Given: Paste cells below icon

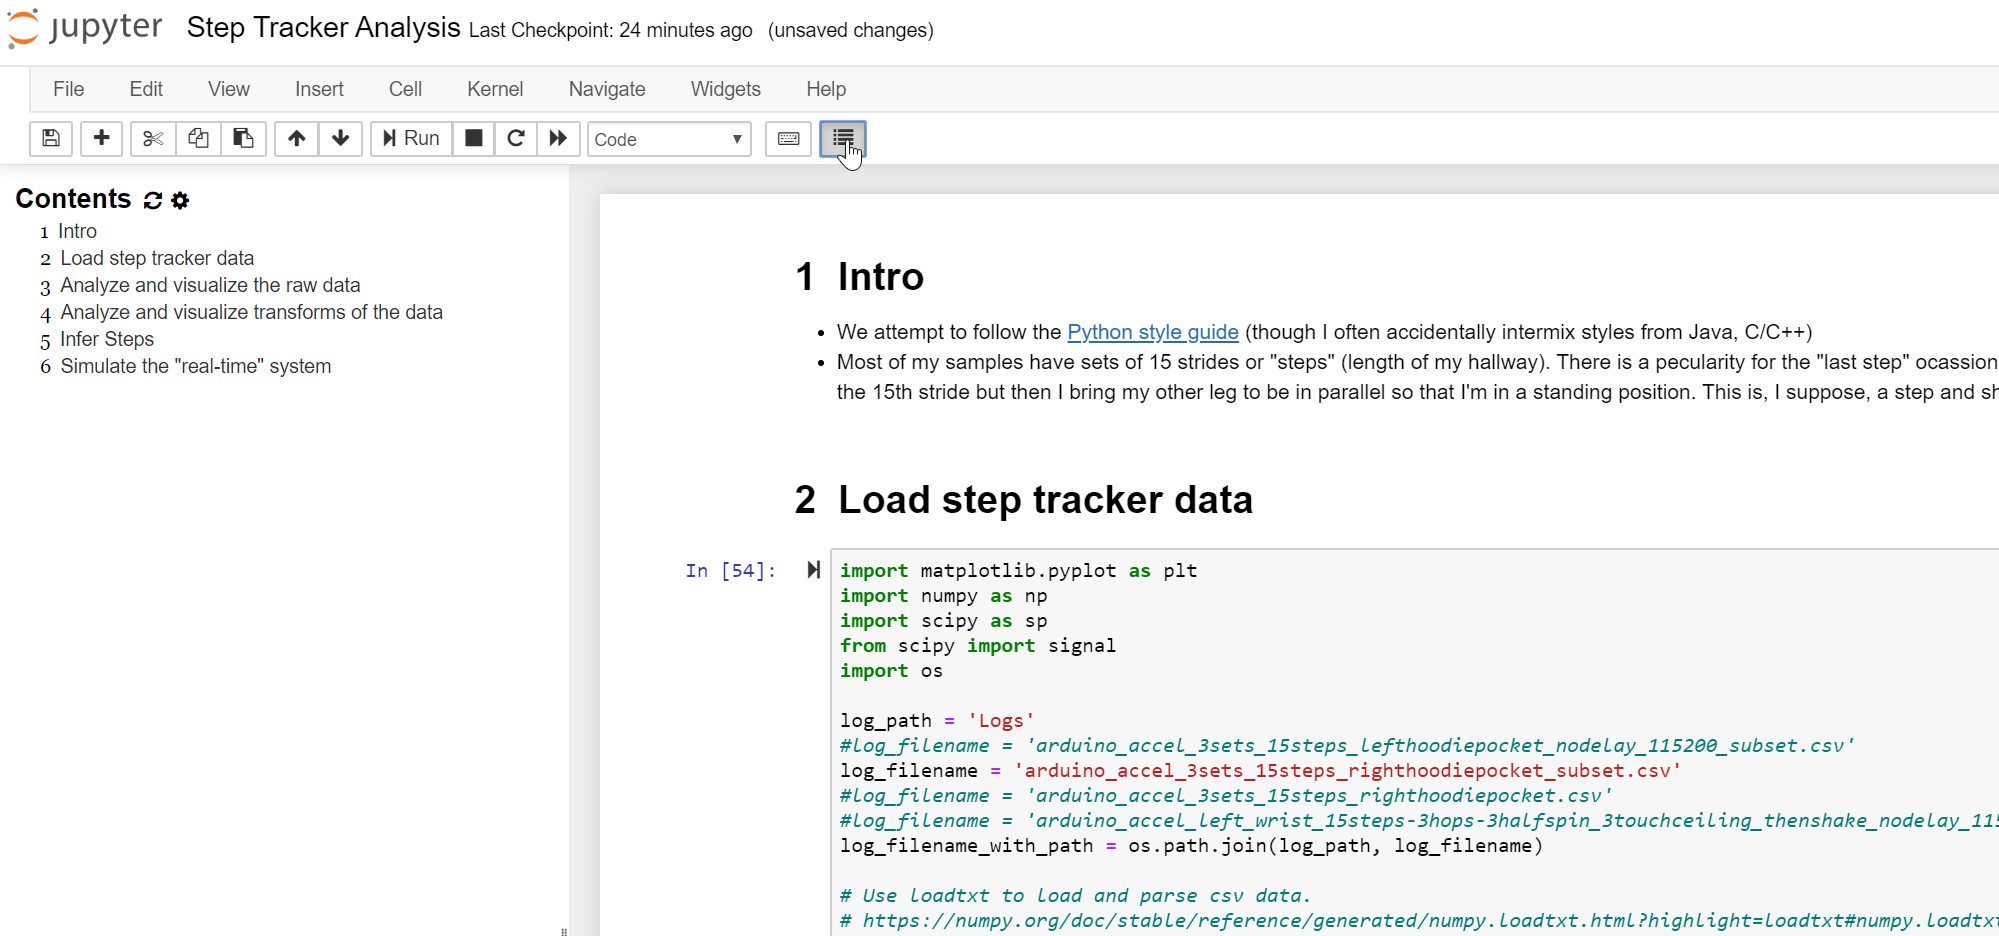Looking at the screenshot, I should (243, 138).
